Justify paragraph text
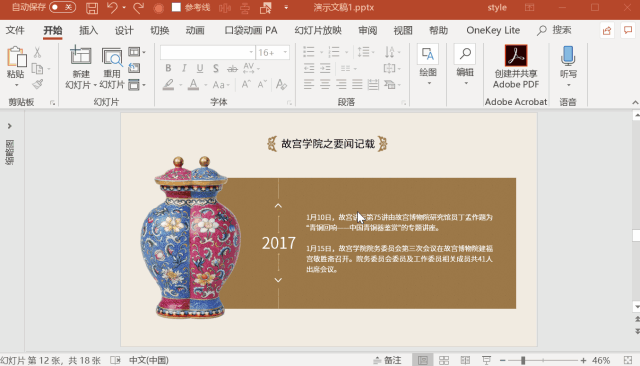Image resolution: width=640 pixels, height=366 pixels. [x=357, y=84]
